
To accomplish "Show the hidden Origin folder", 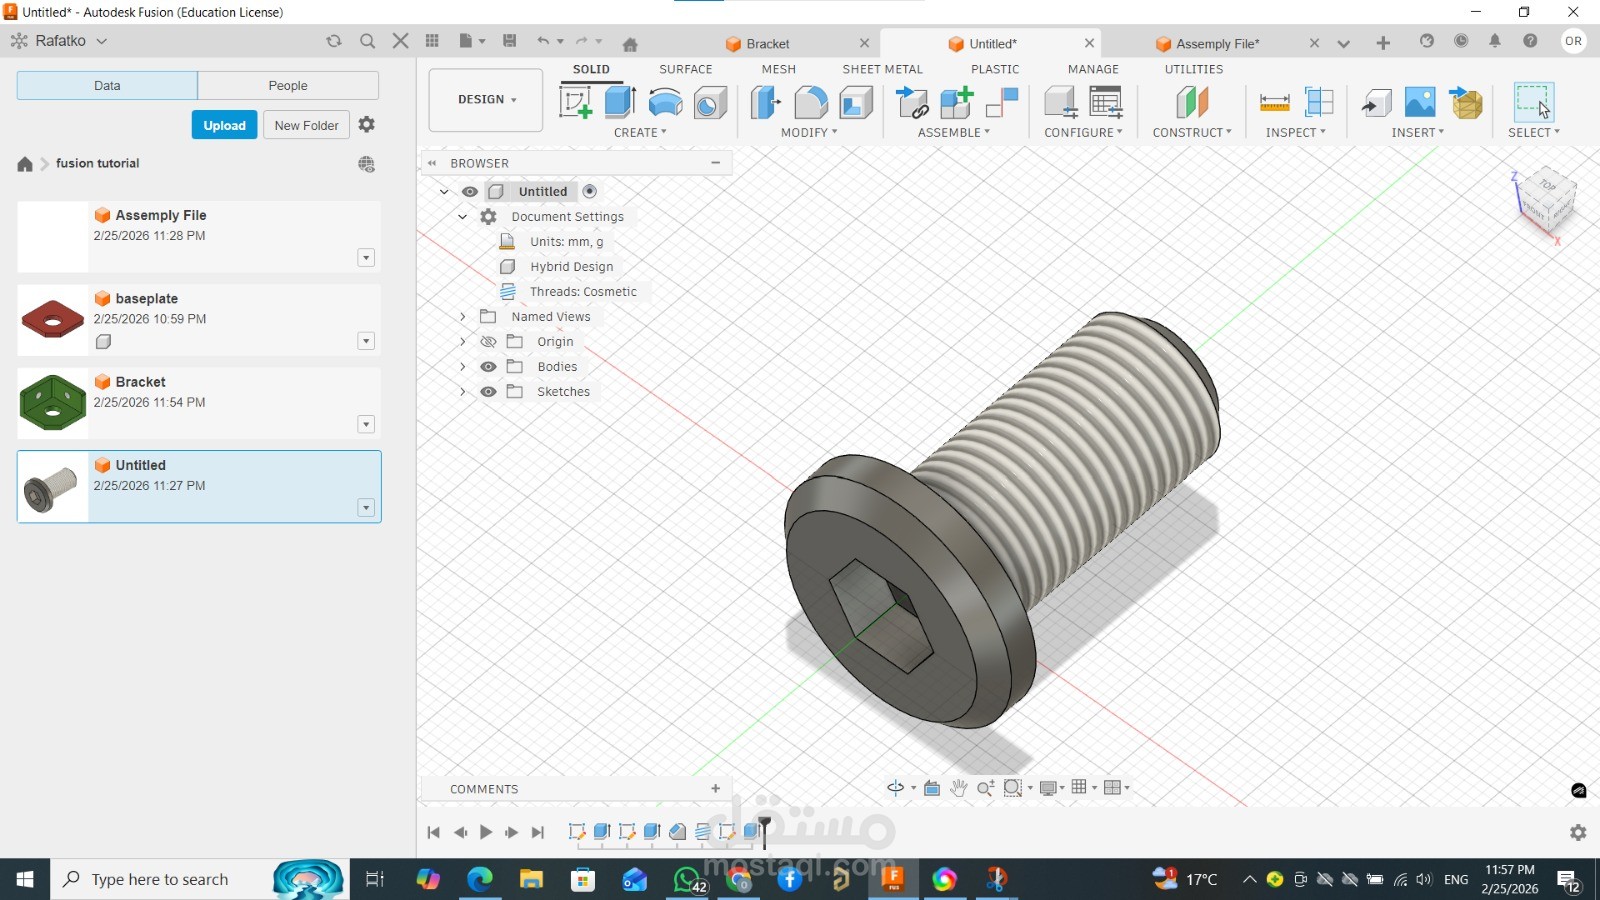I will pos(488,342).
